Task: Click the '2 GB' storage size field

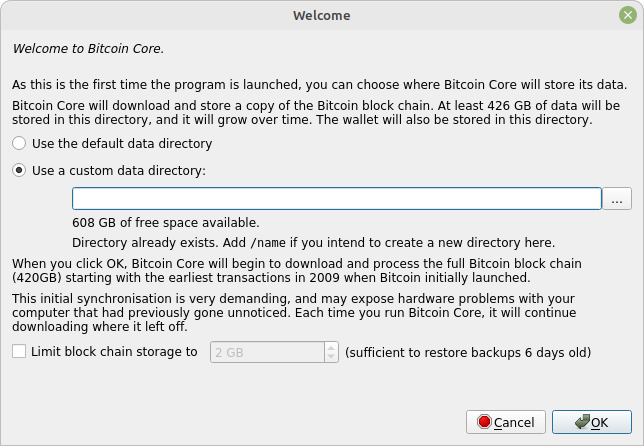Action: (267, 352)
